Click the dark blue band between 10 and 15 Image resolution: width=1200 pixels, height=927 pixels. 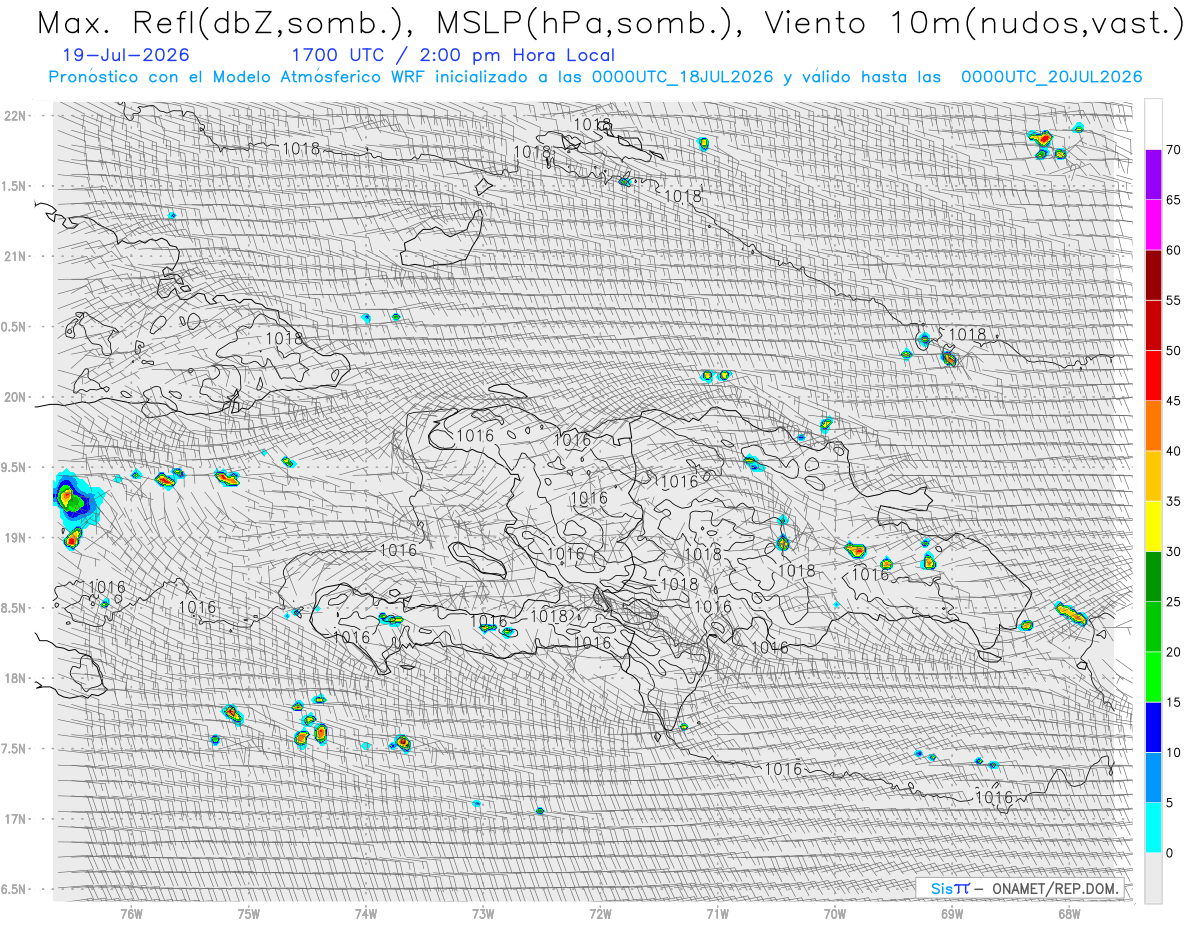(x=1153, y=727)
